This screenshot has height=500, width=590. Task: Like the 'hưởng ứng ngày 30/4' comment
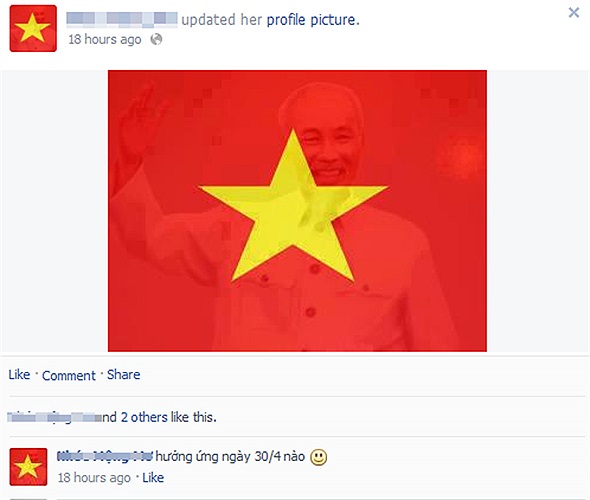pos(153,477)
